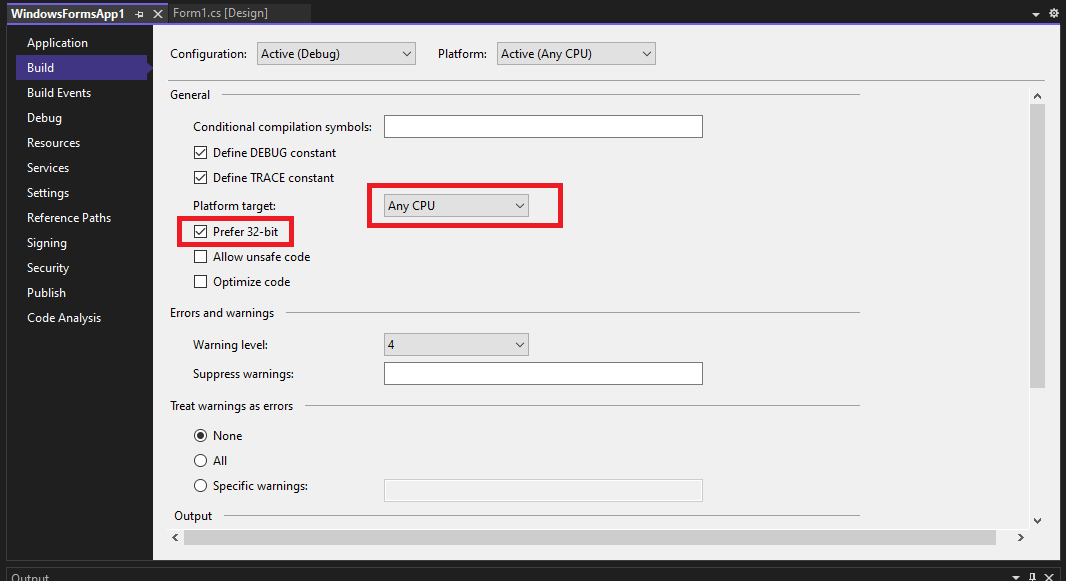The image size is (1066, 581).
Task: Open the Code Analysis page
Action: (x=63, y=317)
